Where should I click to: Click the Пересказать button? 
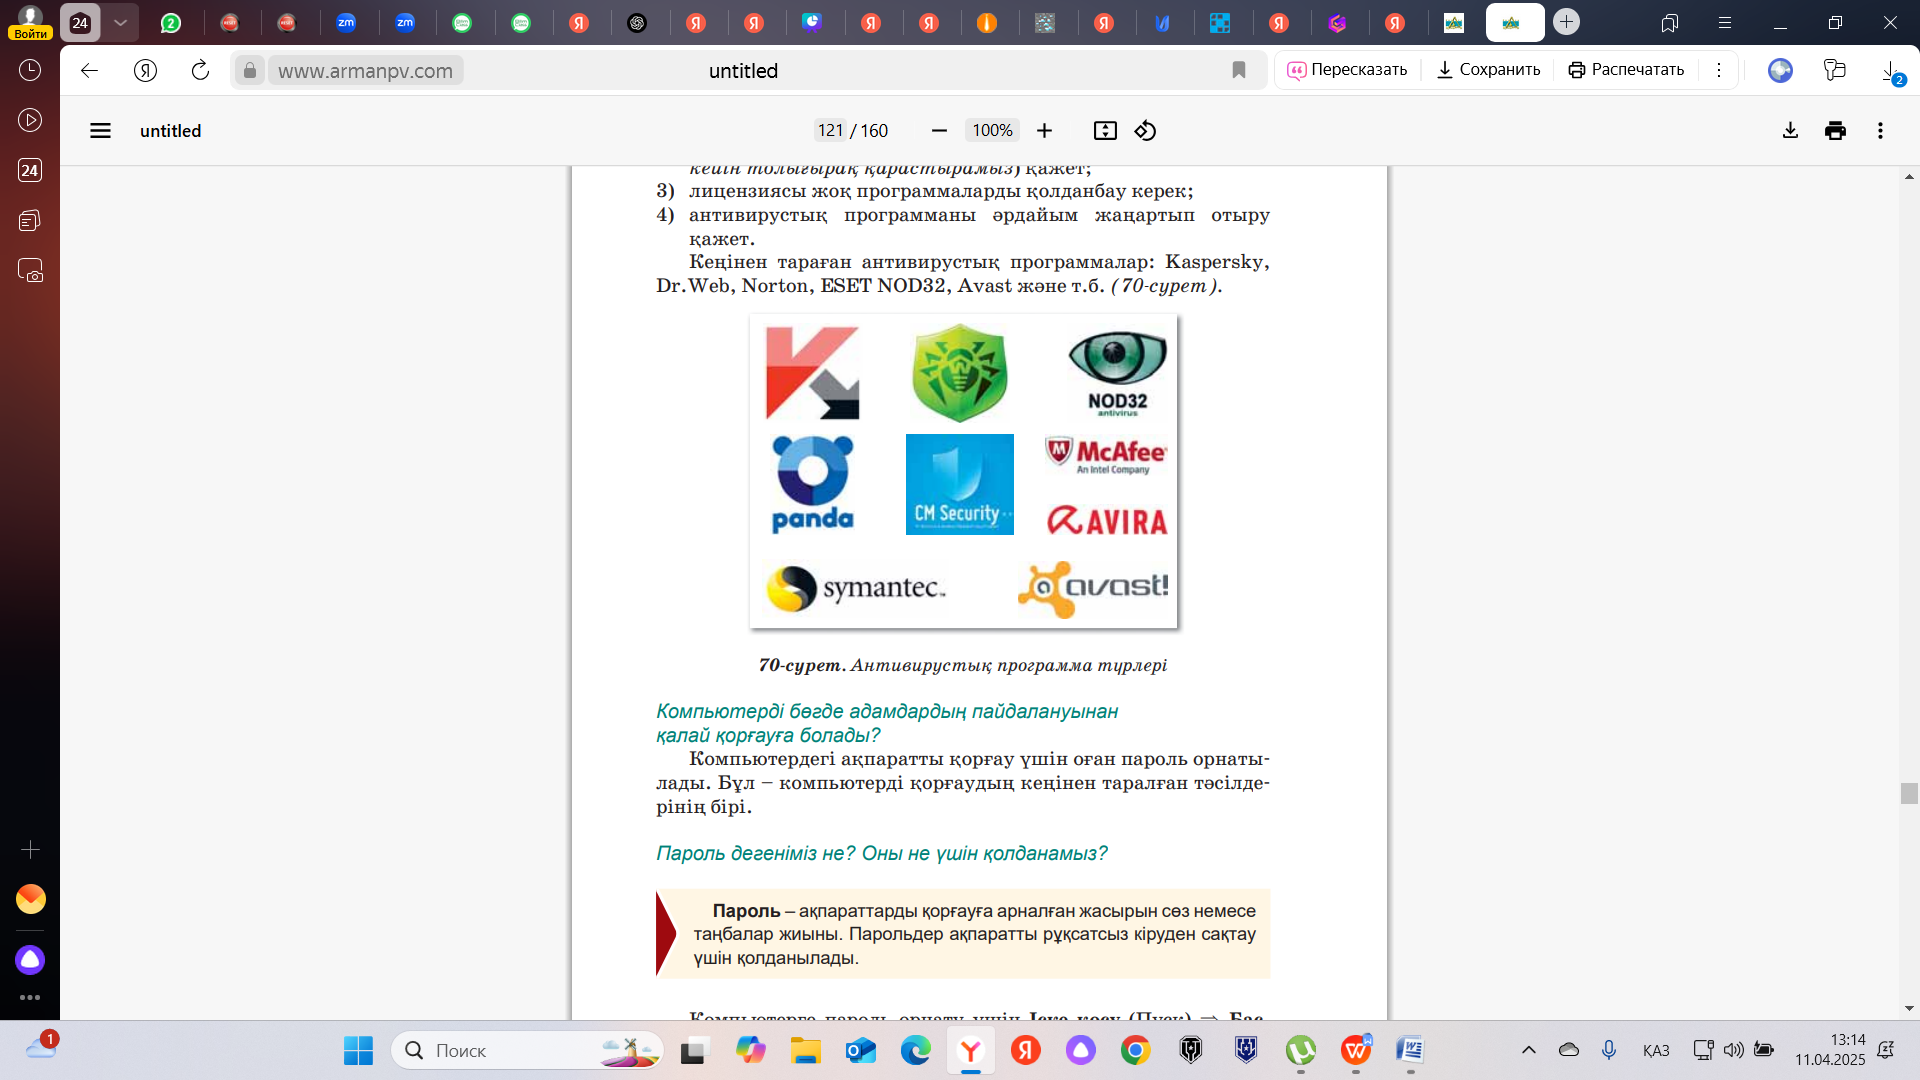coord(1347,70)
